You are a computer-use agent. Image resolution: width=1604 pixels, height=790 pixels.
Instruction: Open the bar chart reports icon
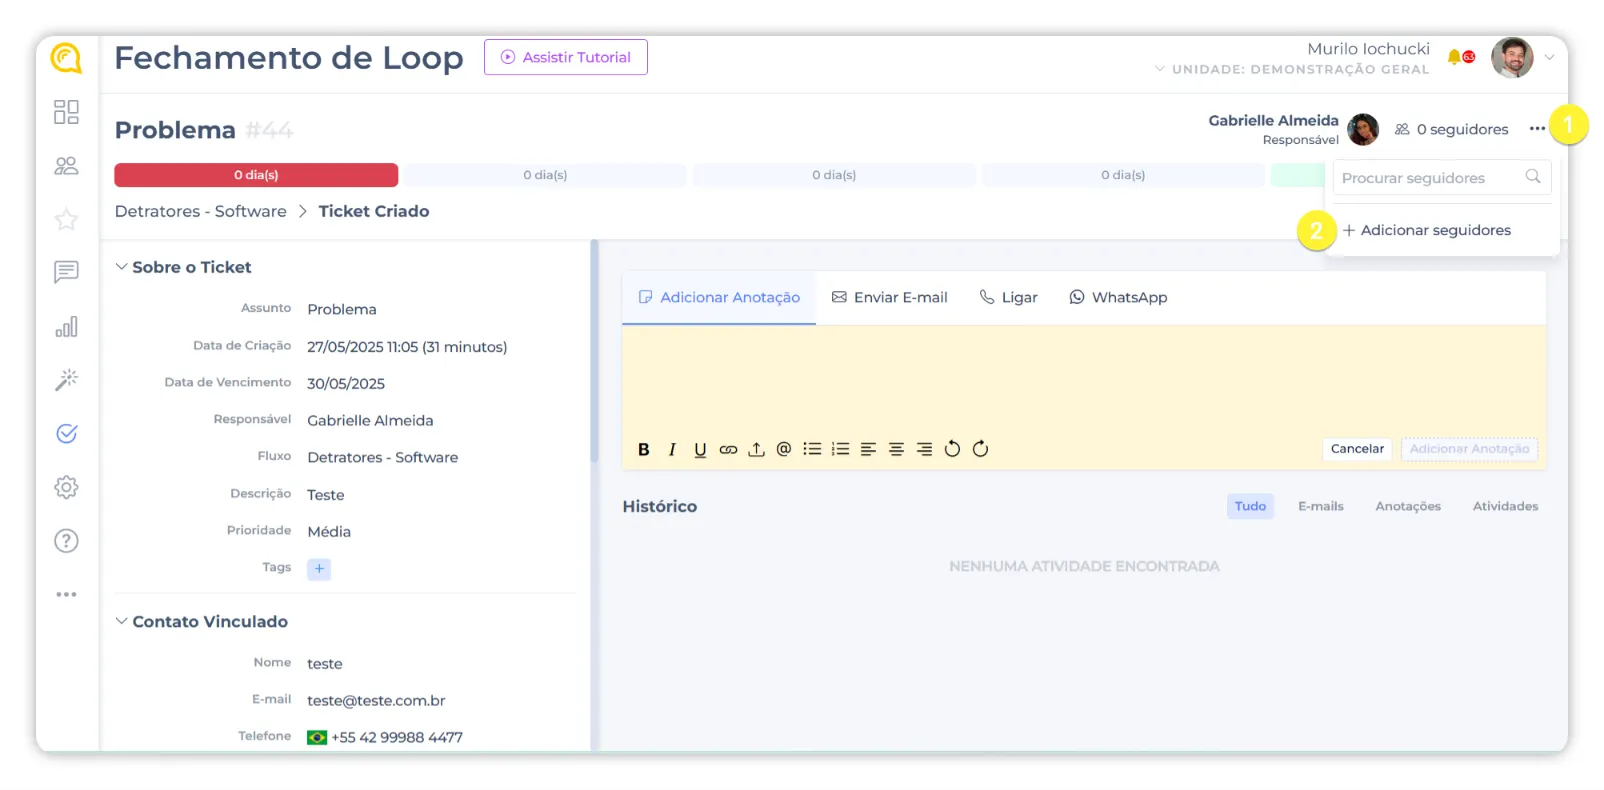[x=66, y=327]
